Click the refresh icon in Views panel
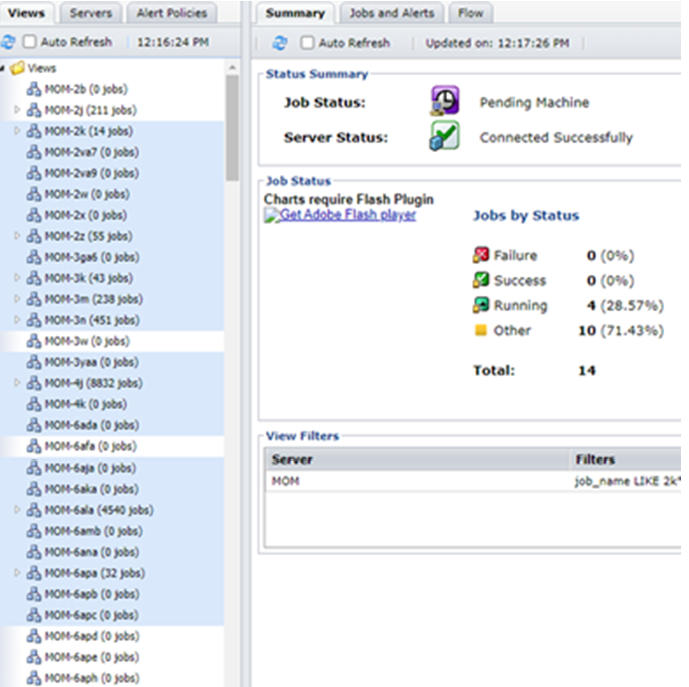 coord(8,43)
